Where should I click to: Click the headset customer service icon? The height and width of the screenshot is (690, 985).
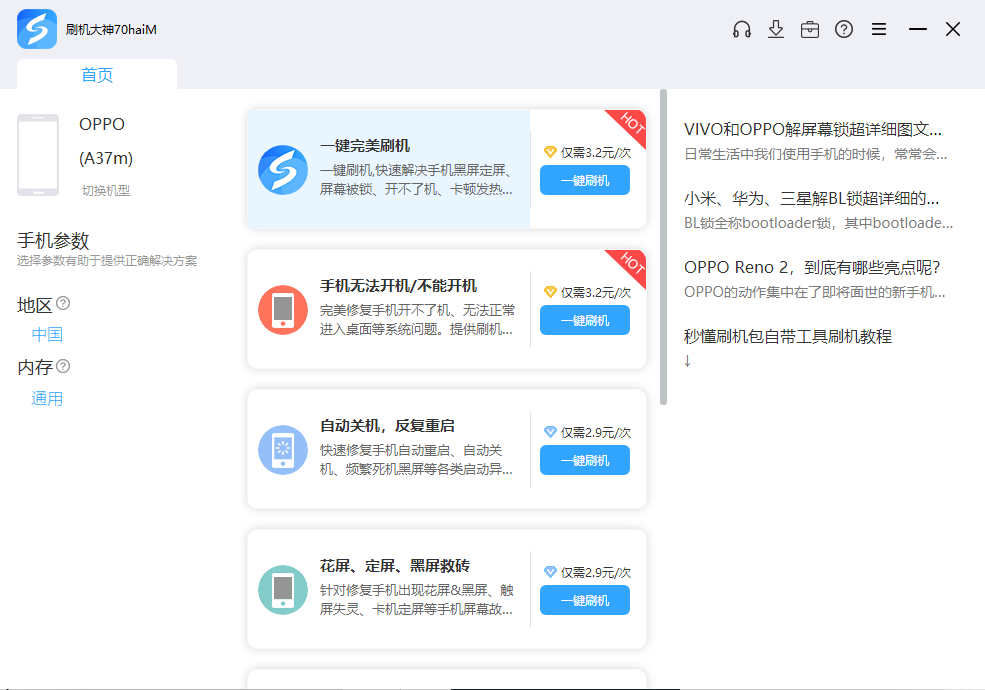(x=741, y=29)
